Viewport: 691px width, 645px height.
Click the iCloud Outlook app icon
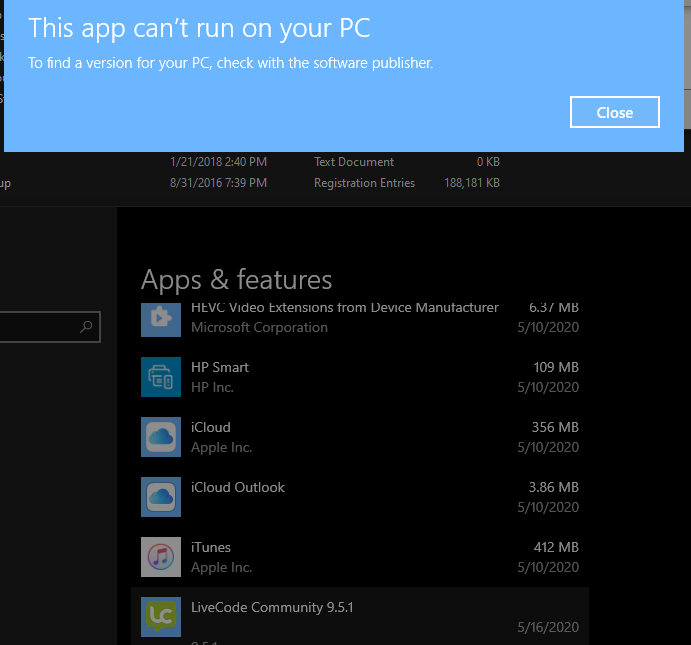(160, 497)
